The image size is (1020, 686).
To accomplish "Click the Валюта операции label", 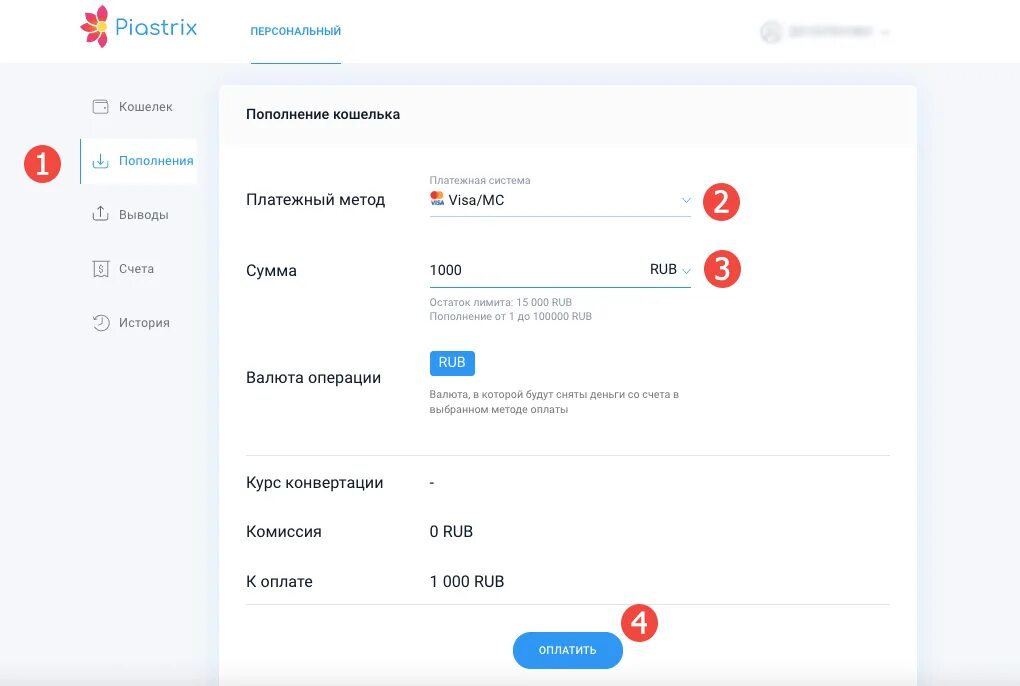I will [314, 378].
